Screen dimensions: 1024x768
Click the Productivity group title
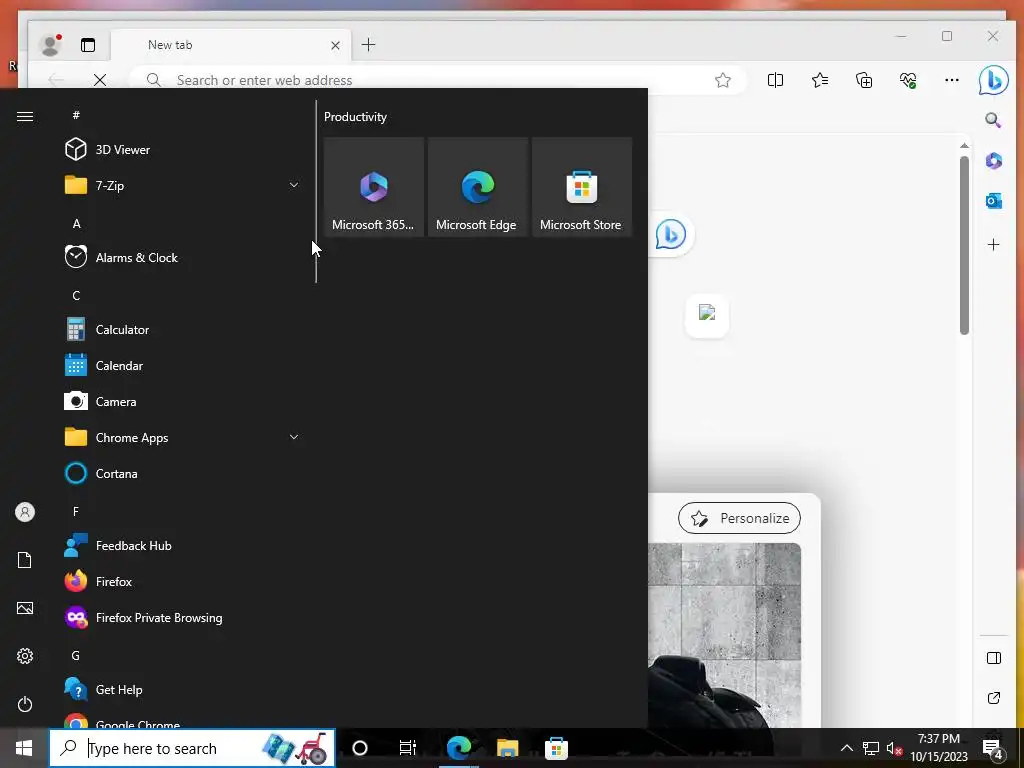coord(355,117)
